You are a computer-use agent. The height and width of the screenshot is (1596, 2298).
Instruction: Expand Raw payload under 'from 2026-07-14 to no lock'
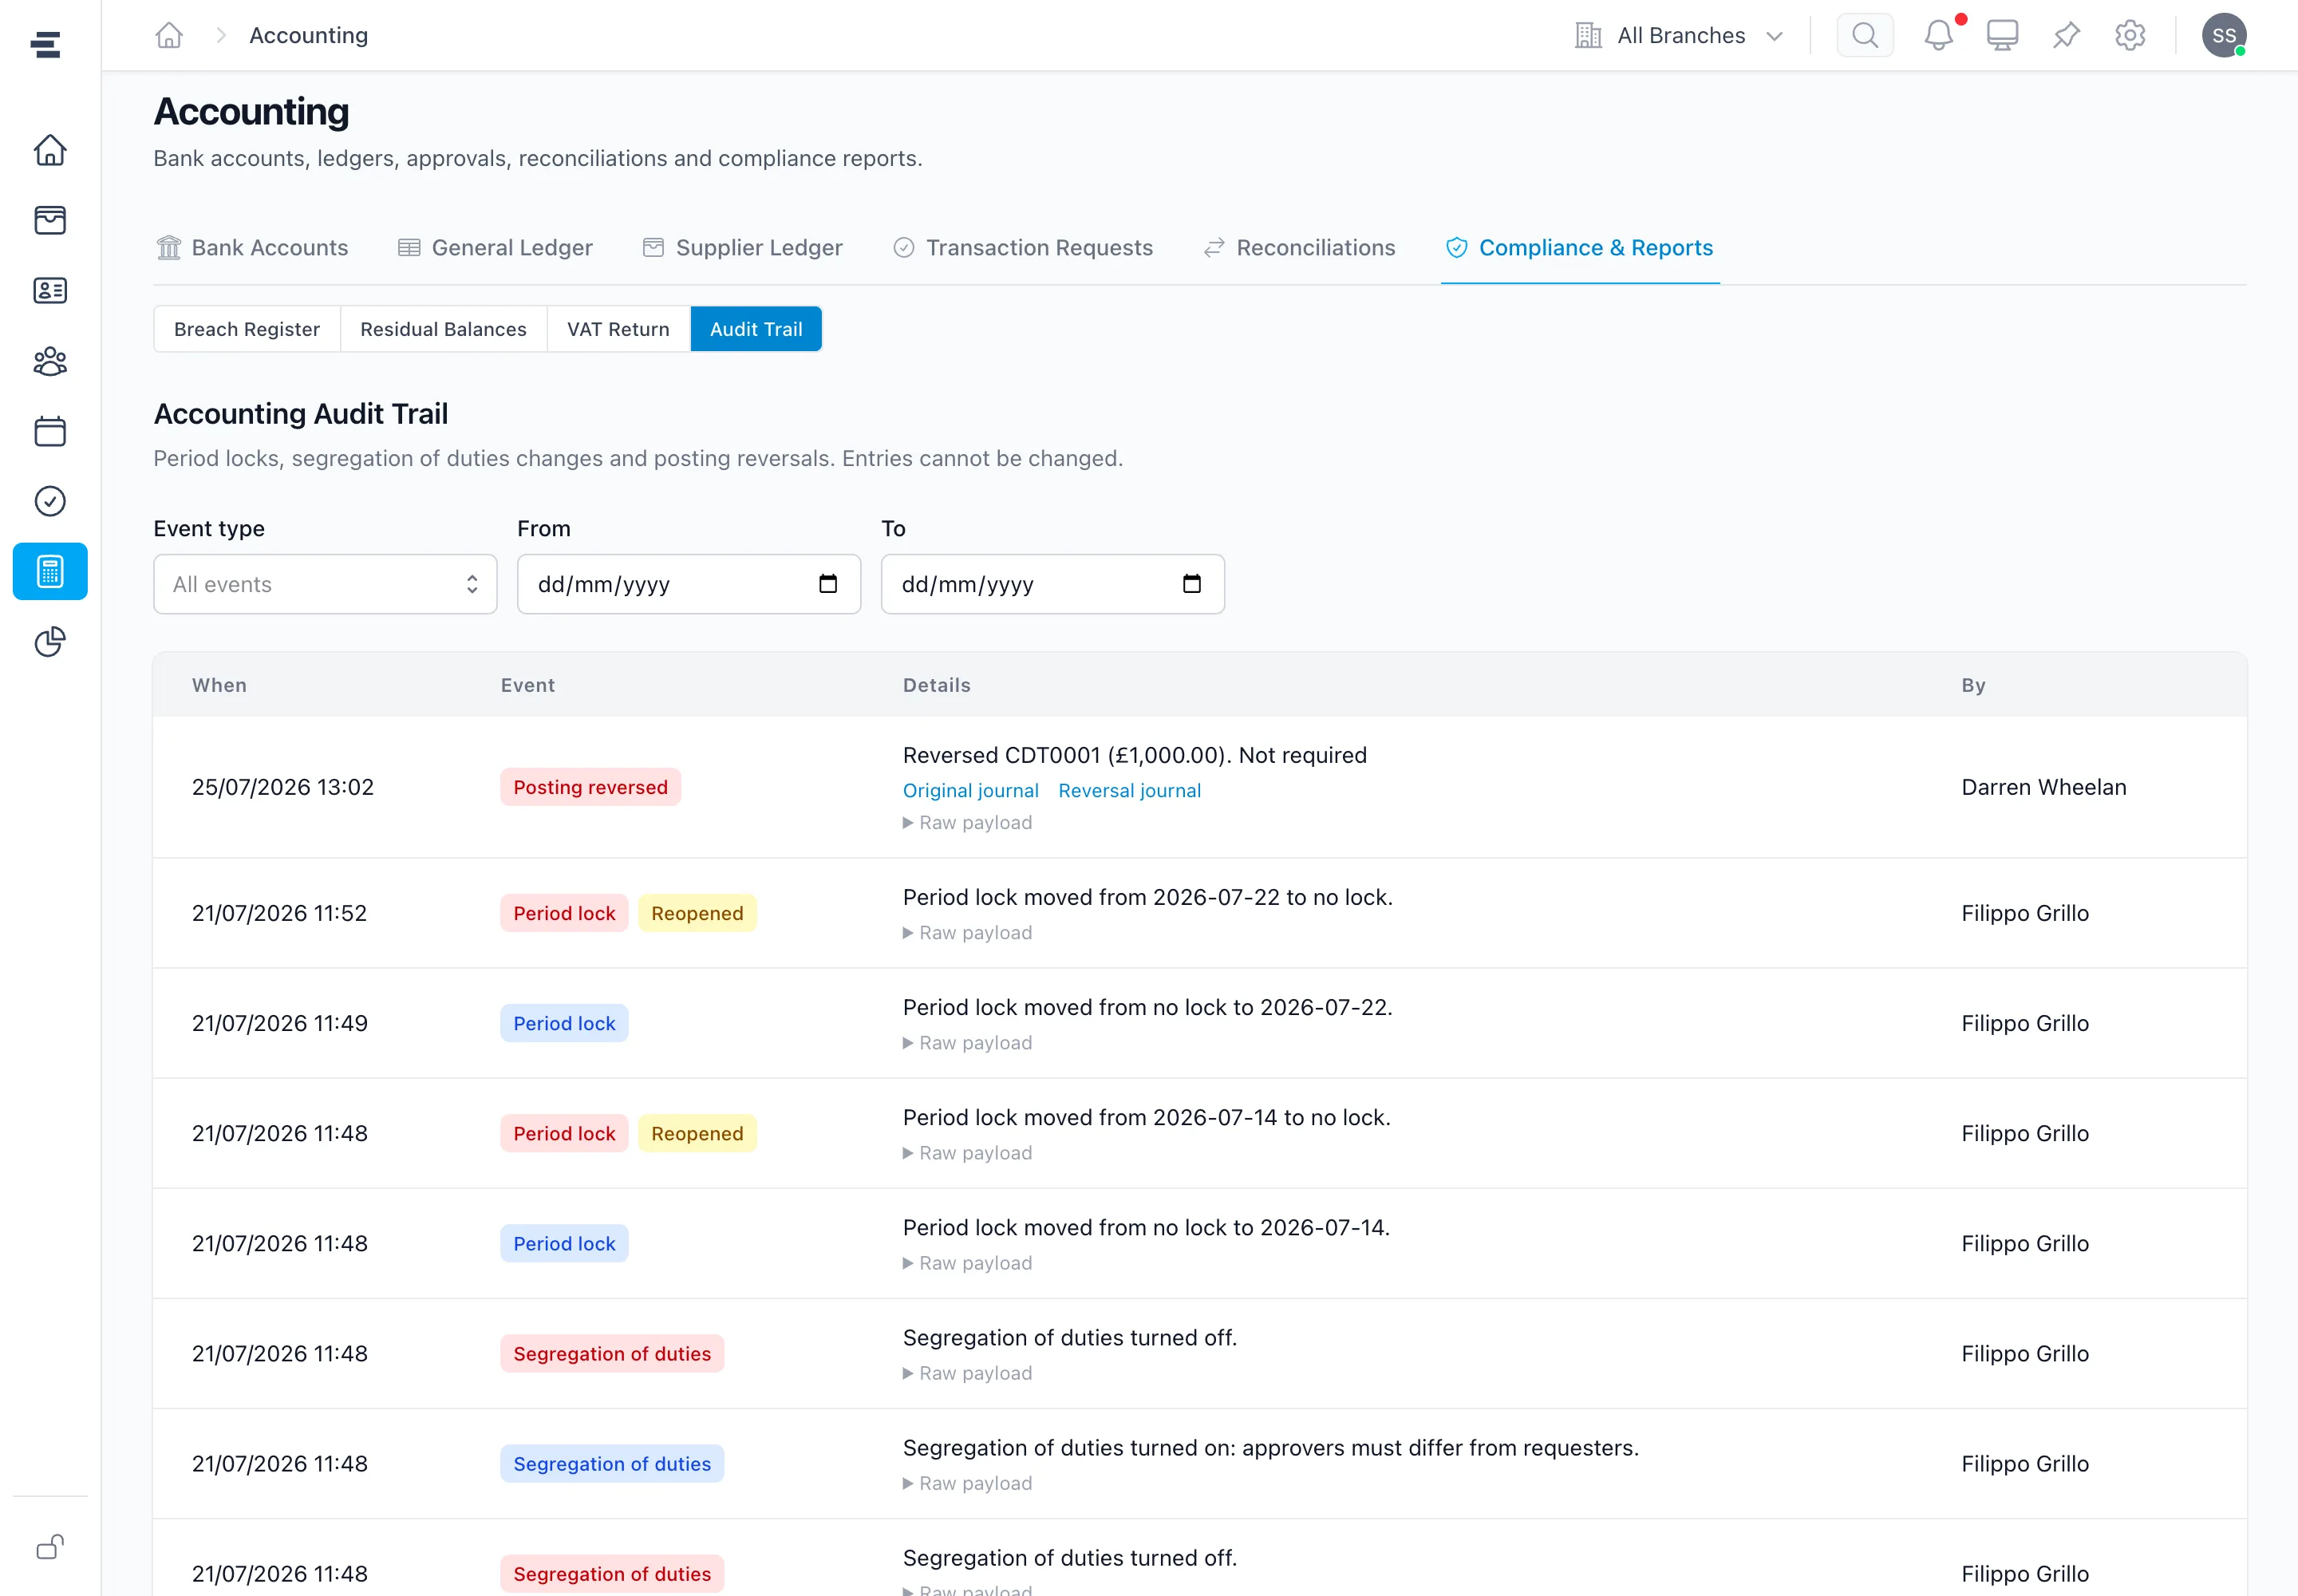[x=967, y=1153]
